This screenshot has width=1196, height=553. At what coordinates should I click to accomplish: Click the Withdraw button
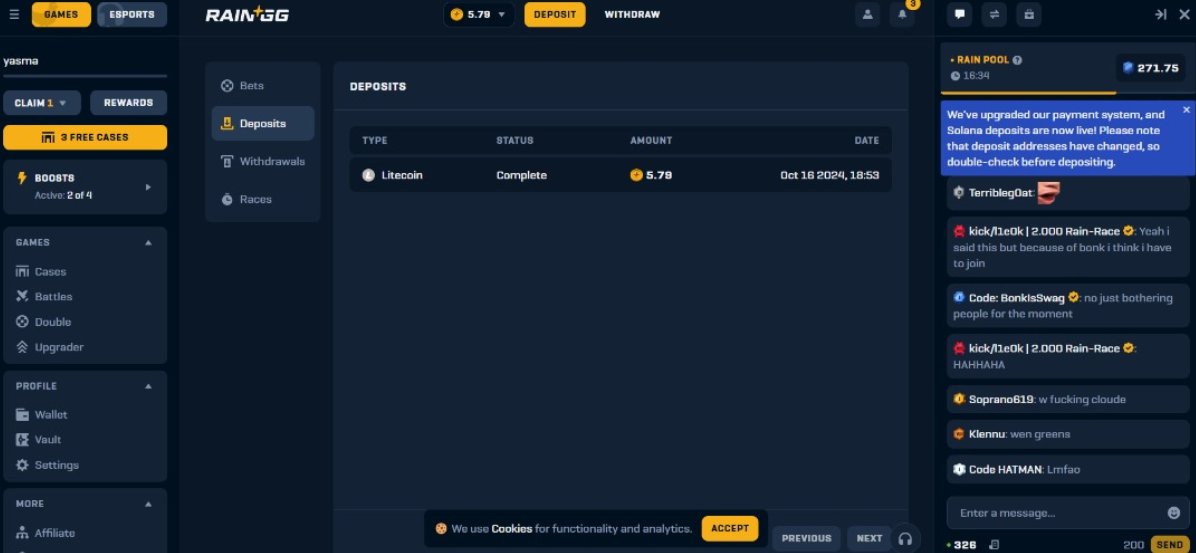(632, 14)
